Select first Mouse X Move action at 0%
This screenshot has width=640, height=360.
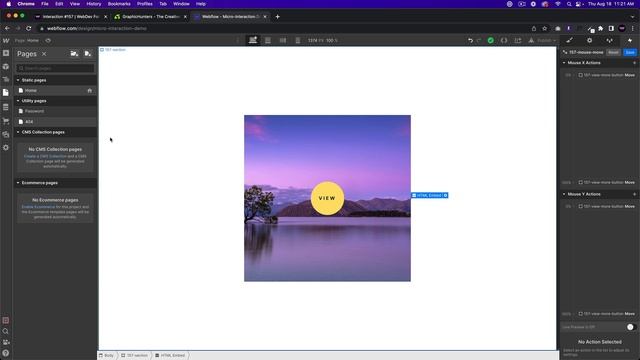tap(607, 75)
